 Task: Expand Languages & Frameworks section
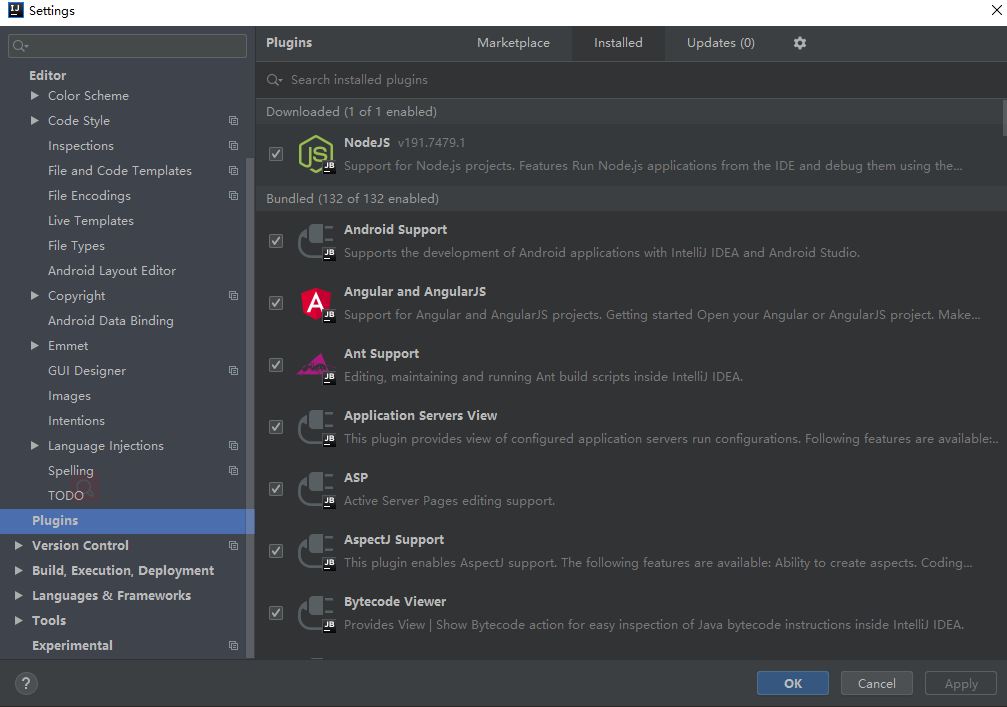tap(19, 595)
